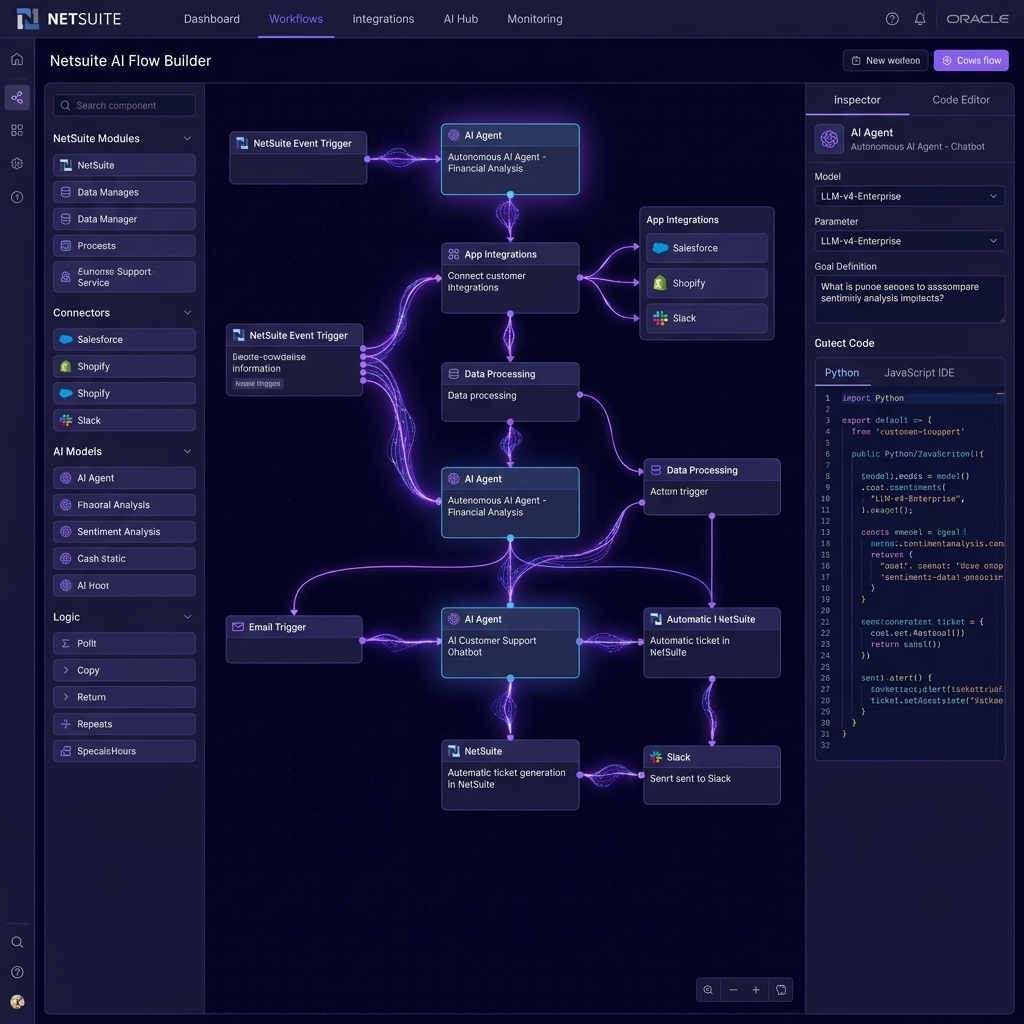The image size is (1024, 1024).
Task: Select Slack in Connectors list
Action: 124,420
